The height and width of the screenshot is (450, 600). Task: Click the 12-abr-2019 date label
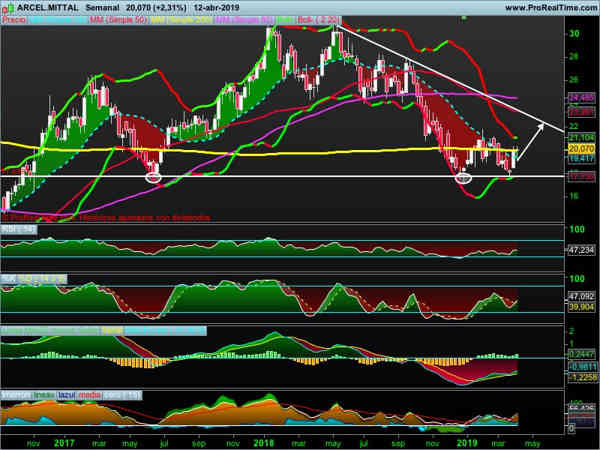[216, 8]
